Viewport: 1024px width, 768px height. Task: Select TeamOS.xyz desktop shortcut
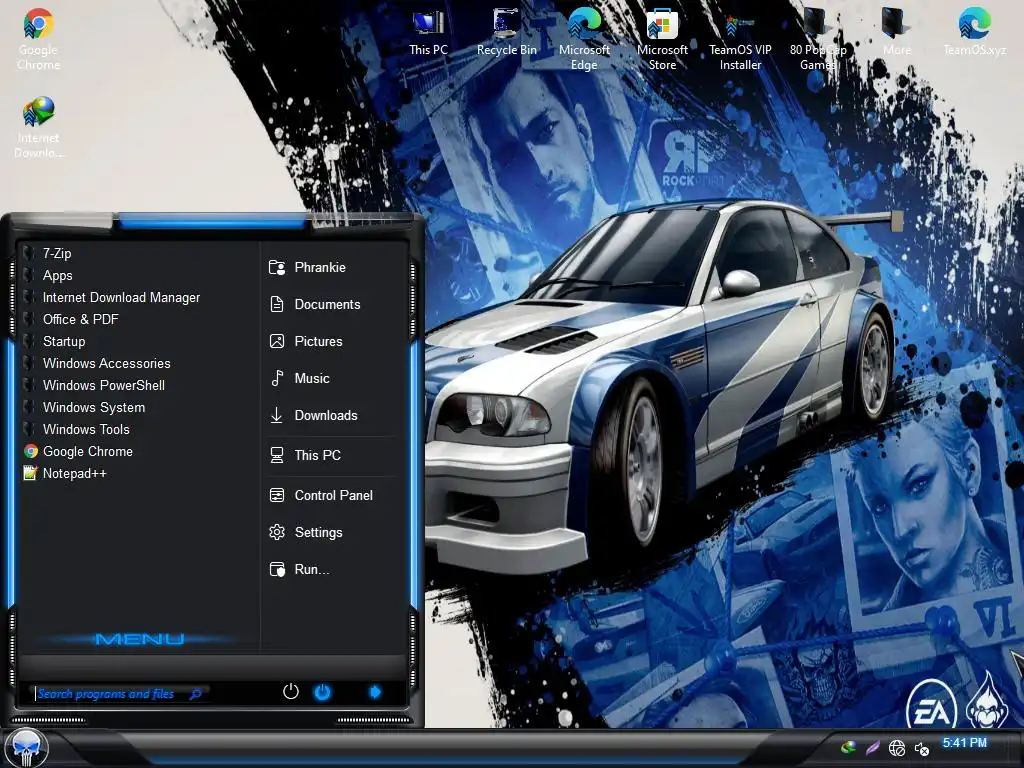[x=974, y=33]
